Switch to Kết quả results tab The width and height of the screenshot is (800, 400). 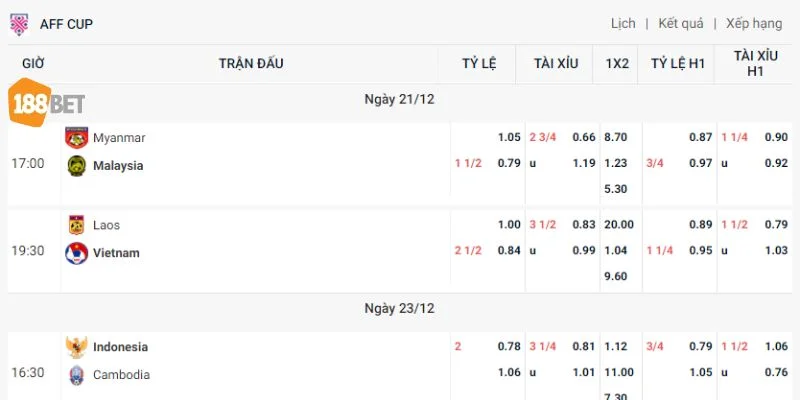(681, 24)
